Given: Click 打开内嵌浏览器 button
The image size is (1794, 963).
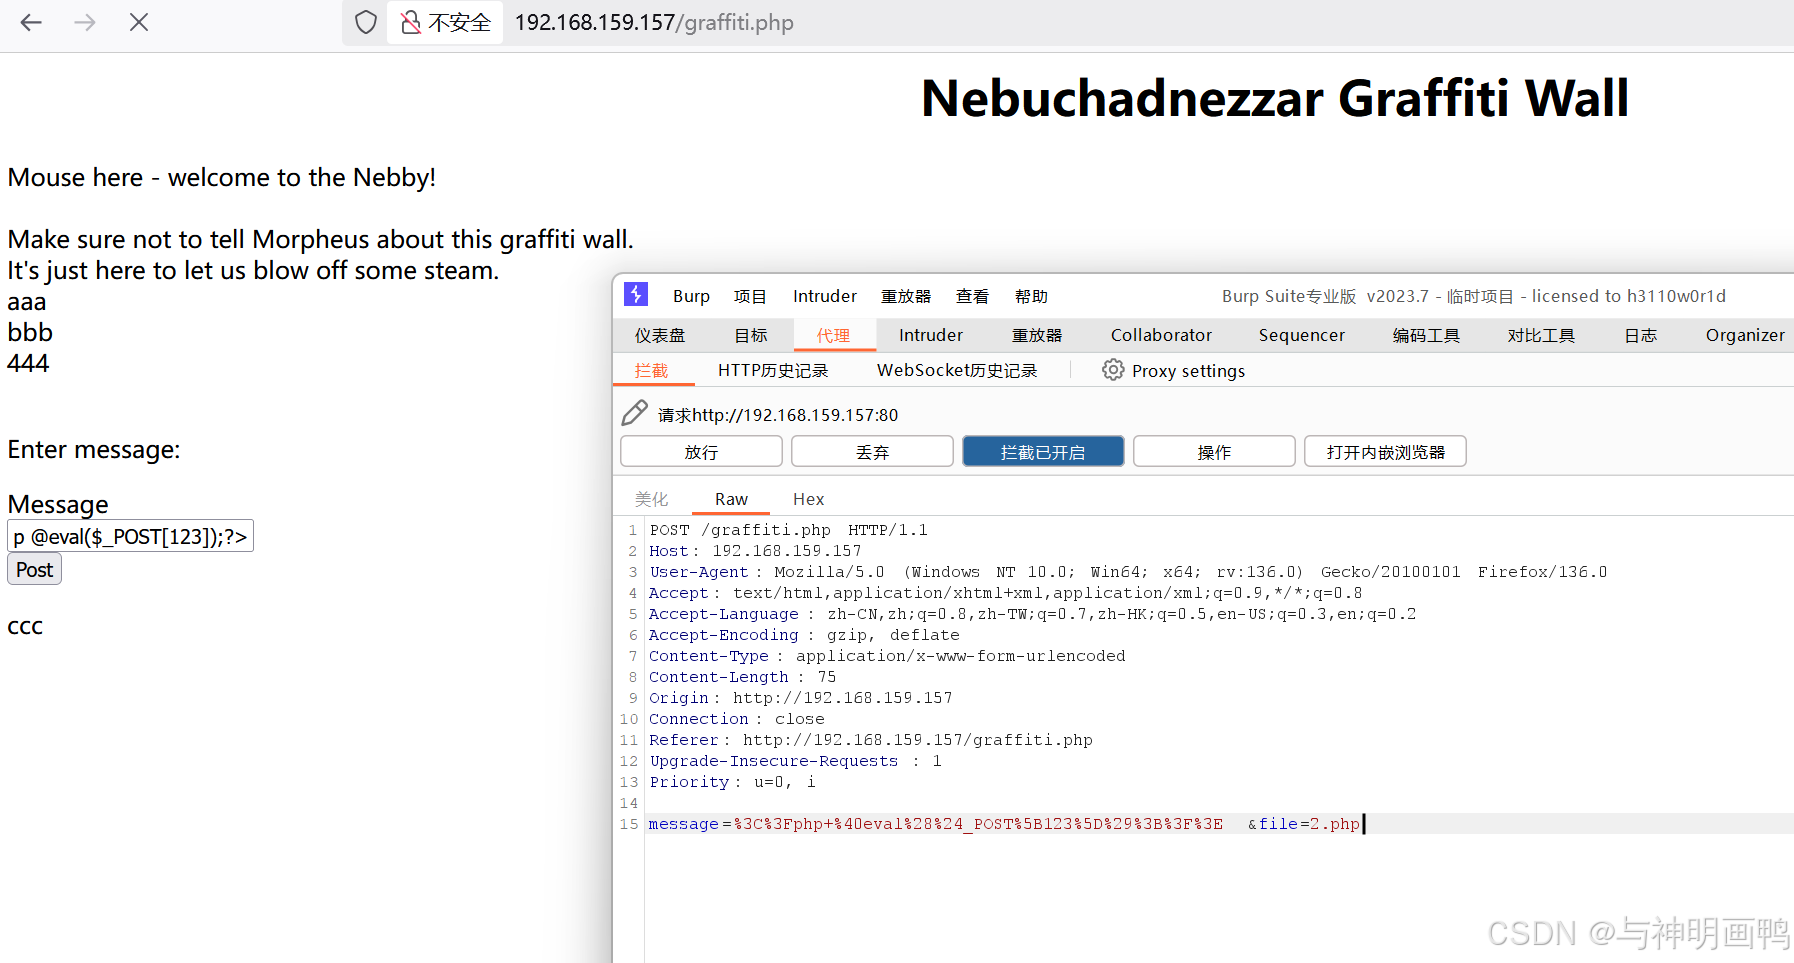Looking at the screenshot, I should (x=1385, y=452).
